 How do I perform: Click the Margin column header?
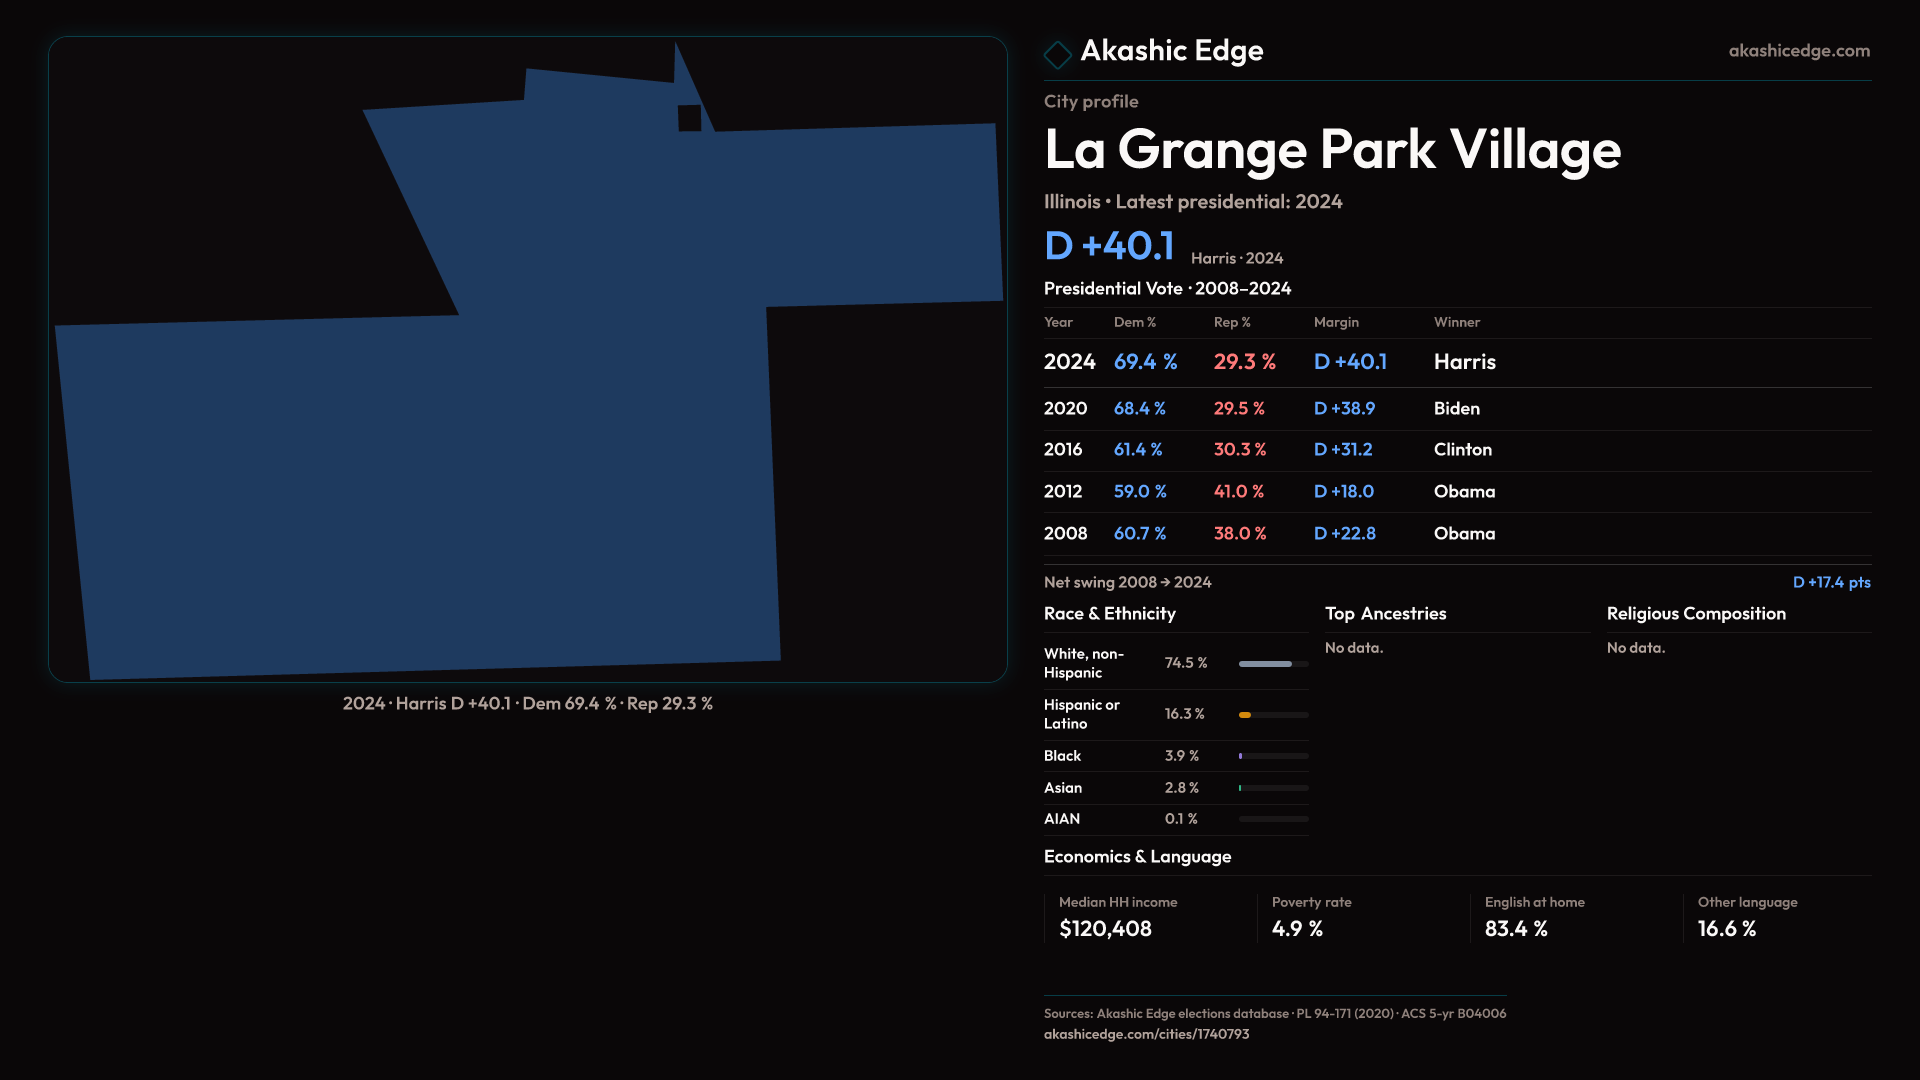[1336, 322]
